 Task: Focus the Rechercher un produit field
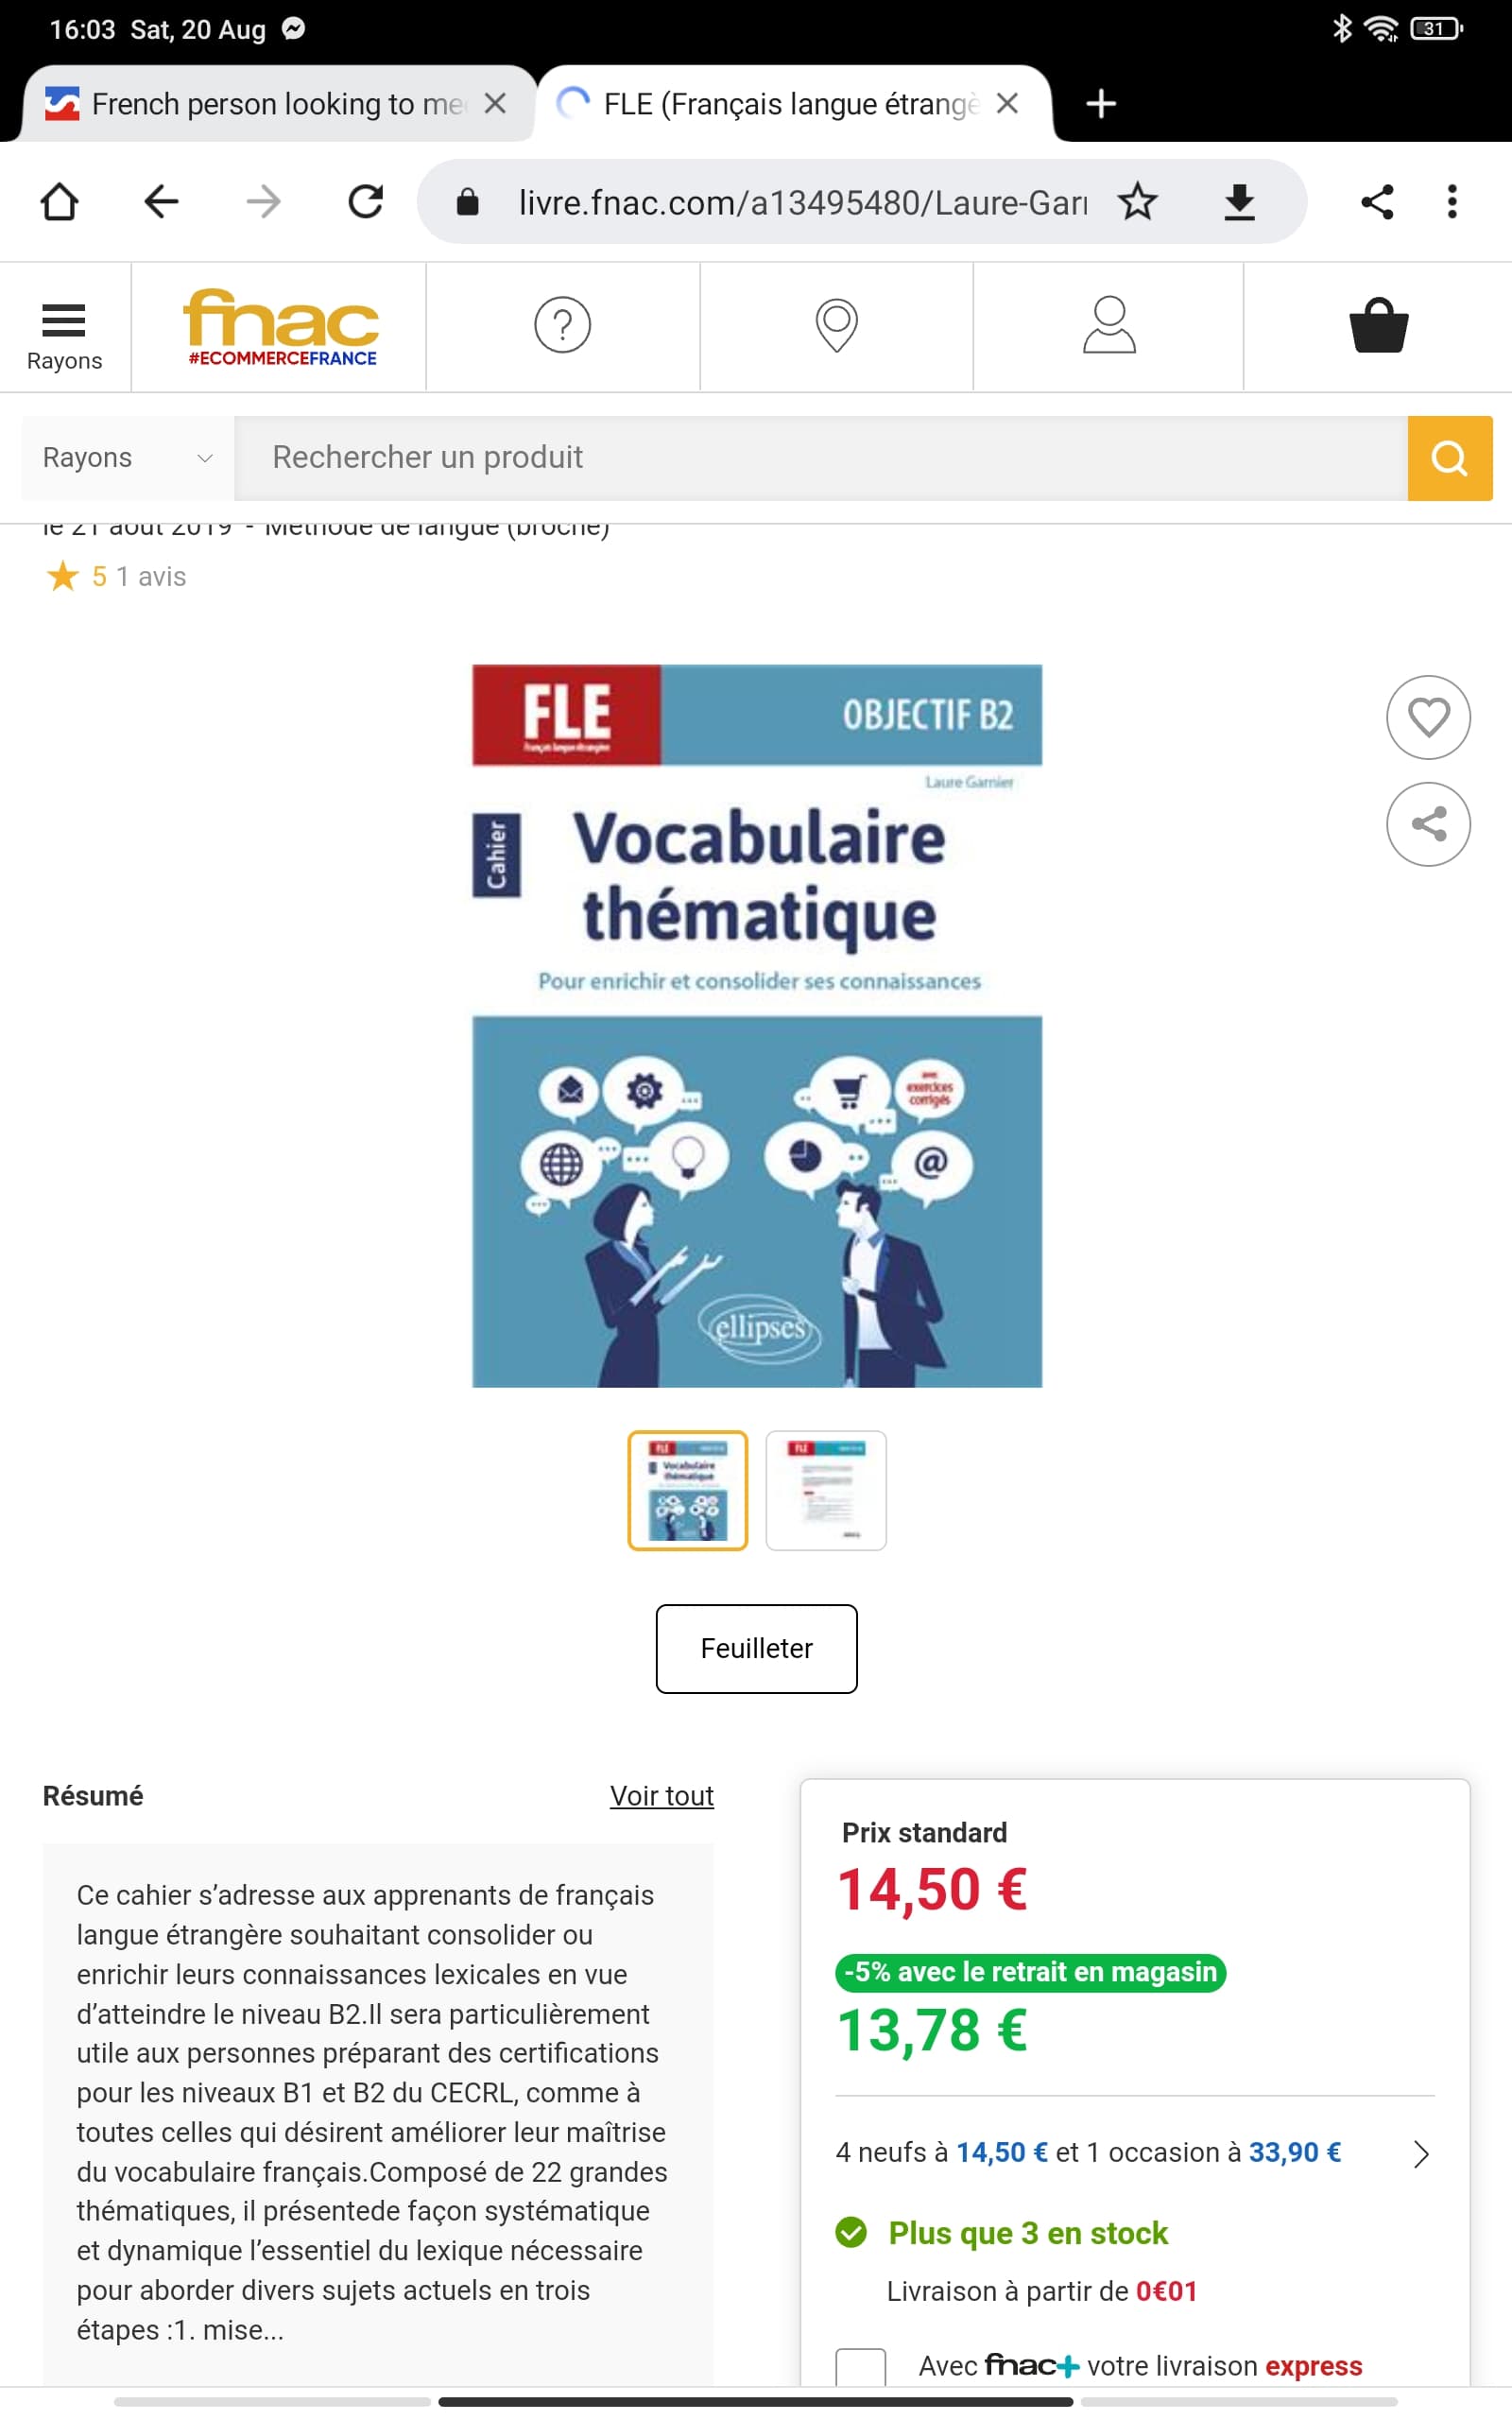[x=820, y=458]
